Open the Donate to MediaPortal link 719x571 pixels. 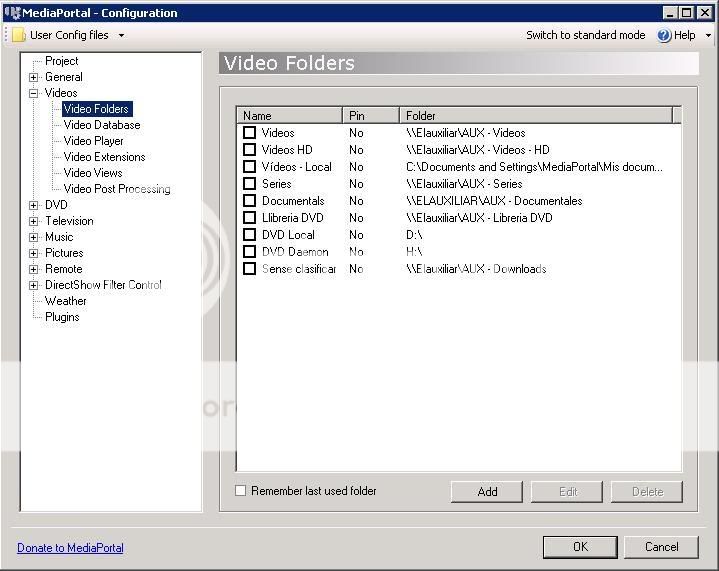tap(70, 548)
